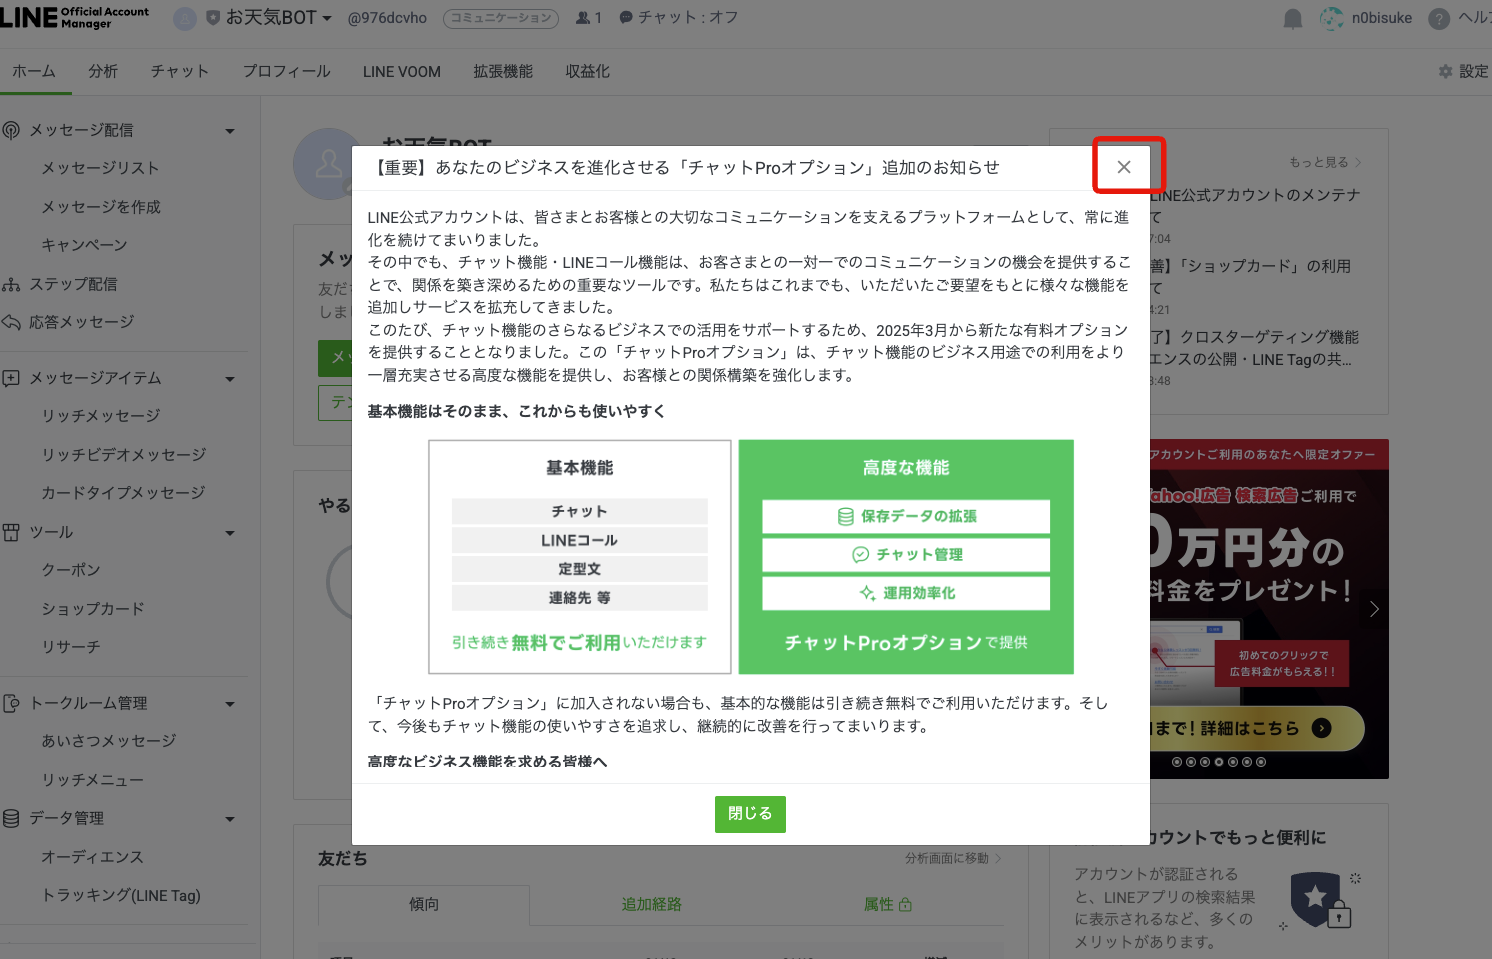Open キャンペーン in the sidebar
The image size is (1492, 959).
pos(84,245)
